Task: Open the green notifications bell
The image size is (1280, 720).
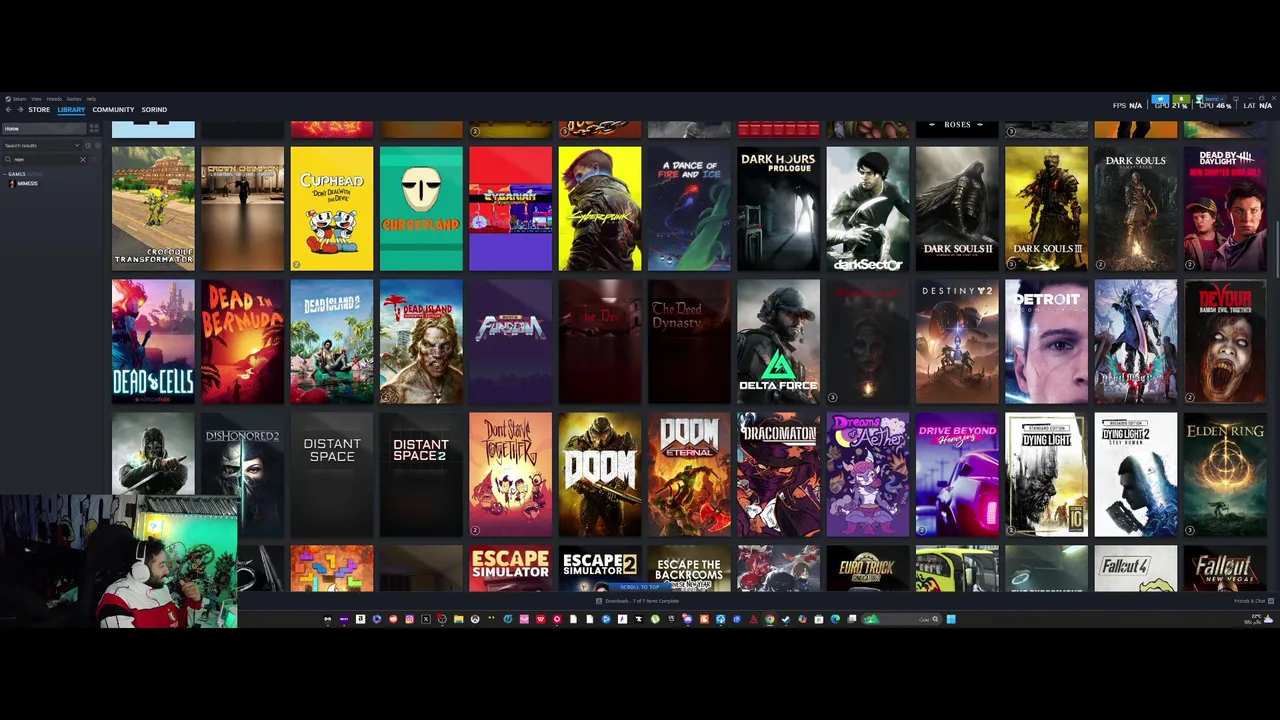Action: tap(1181, 99)
